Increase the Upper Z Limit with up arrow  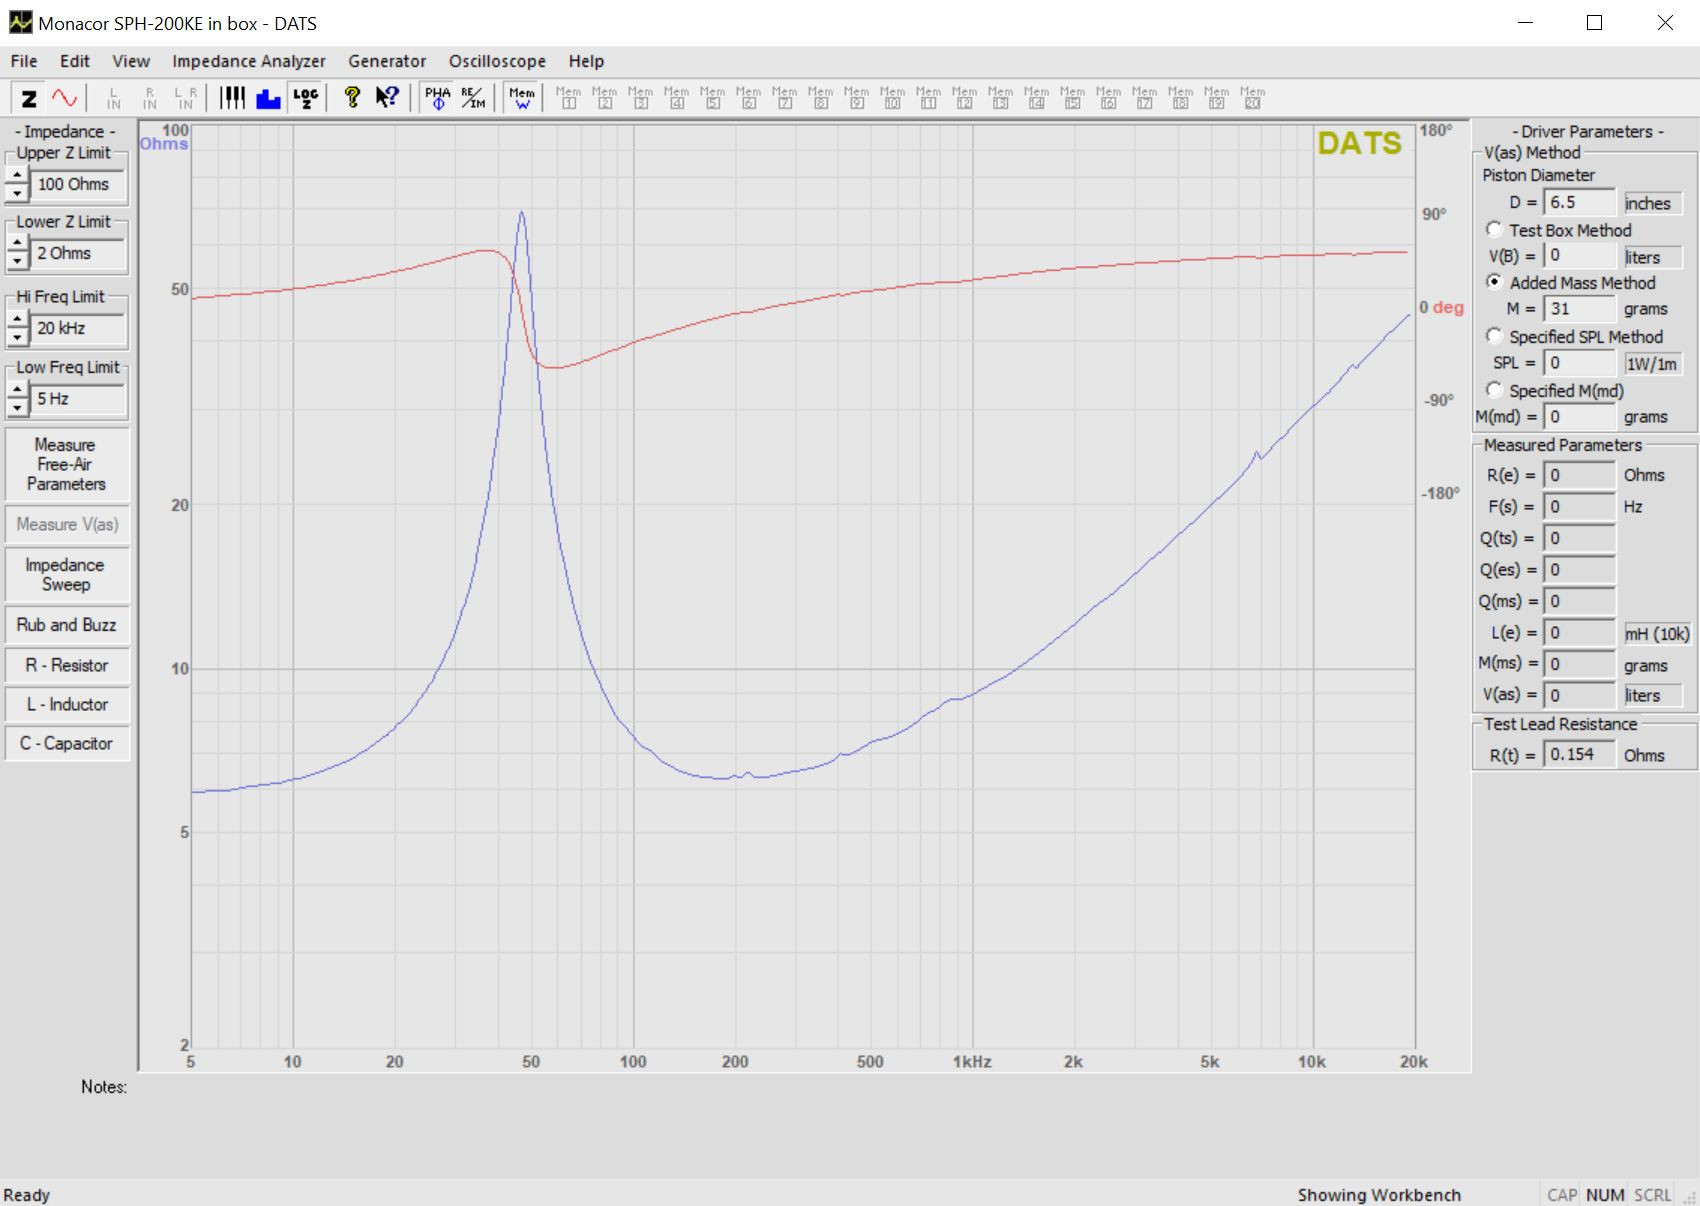17,175
